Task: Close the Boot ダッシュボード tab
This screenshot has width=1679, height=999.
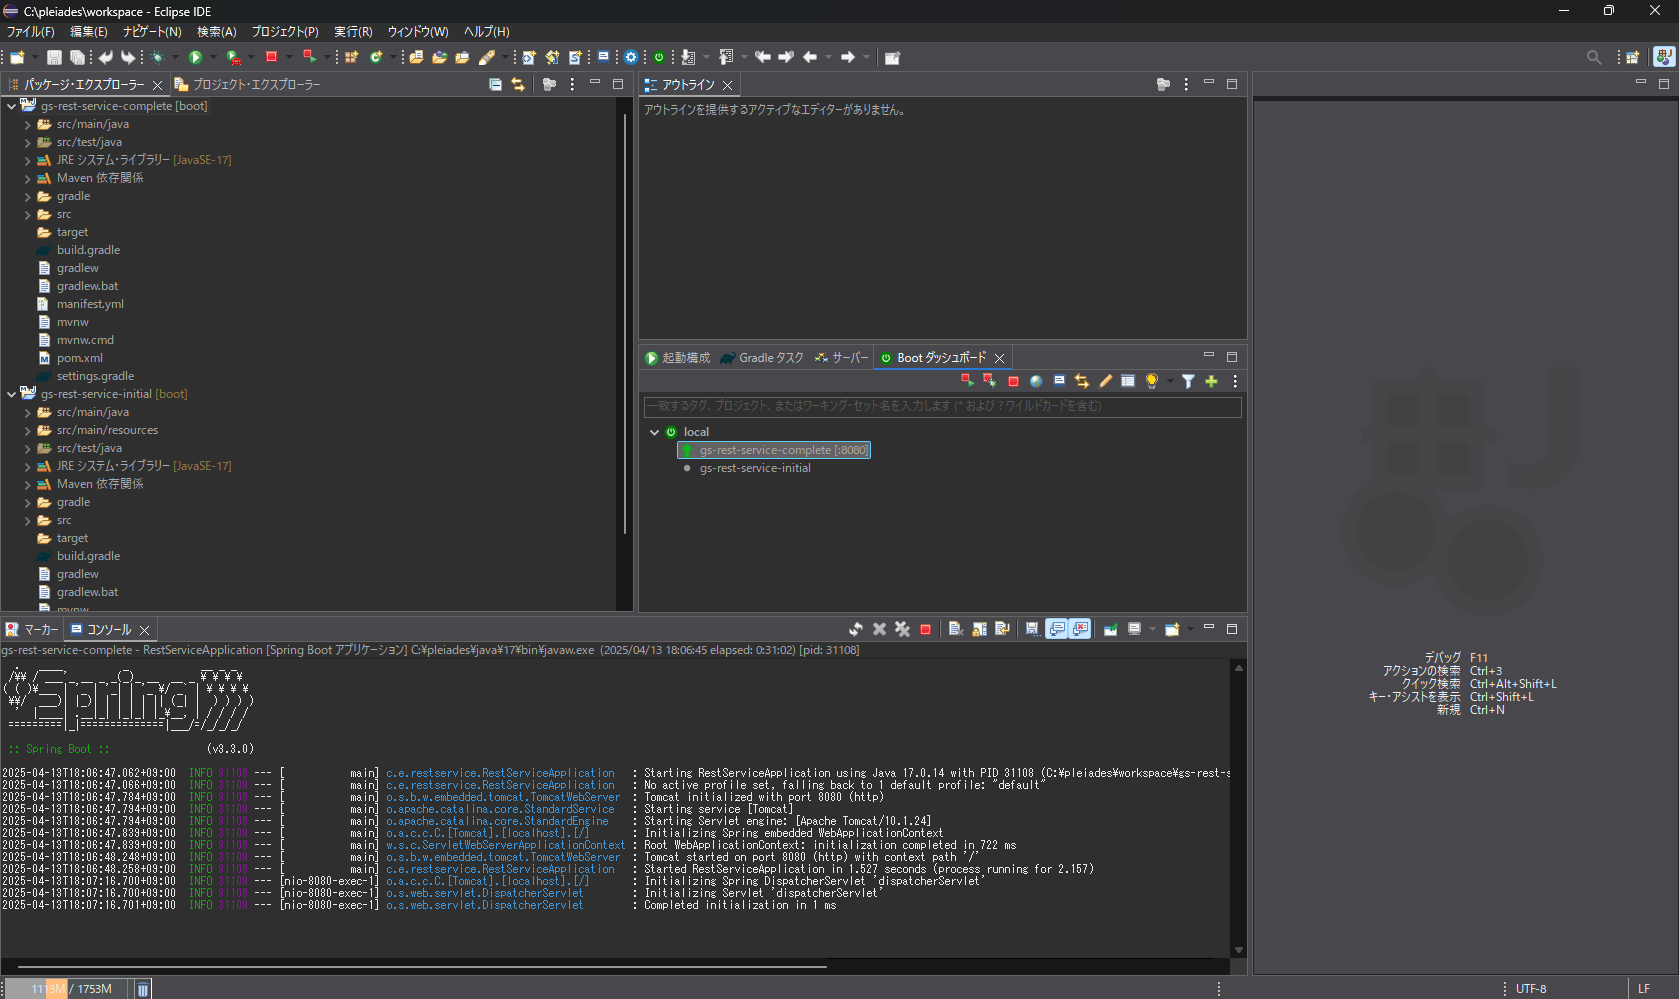Action: click(x=999, y=358)
